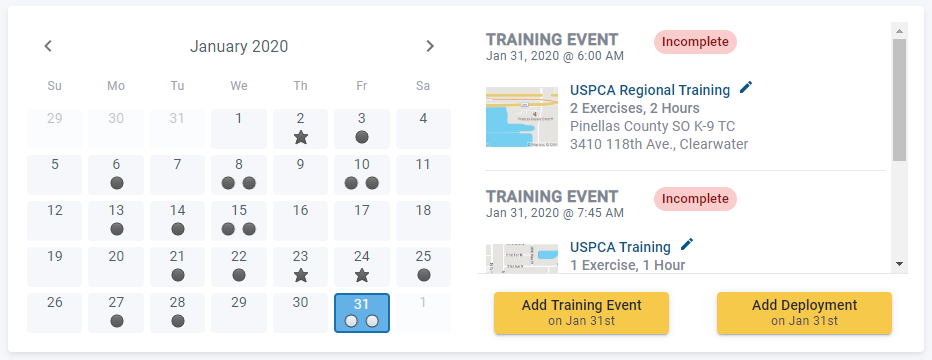Go to previous month with left chevron
Screen dimensions: 932x360
[48, 46]
